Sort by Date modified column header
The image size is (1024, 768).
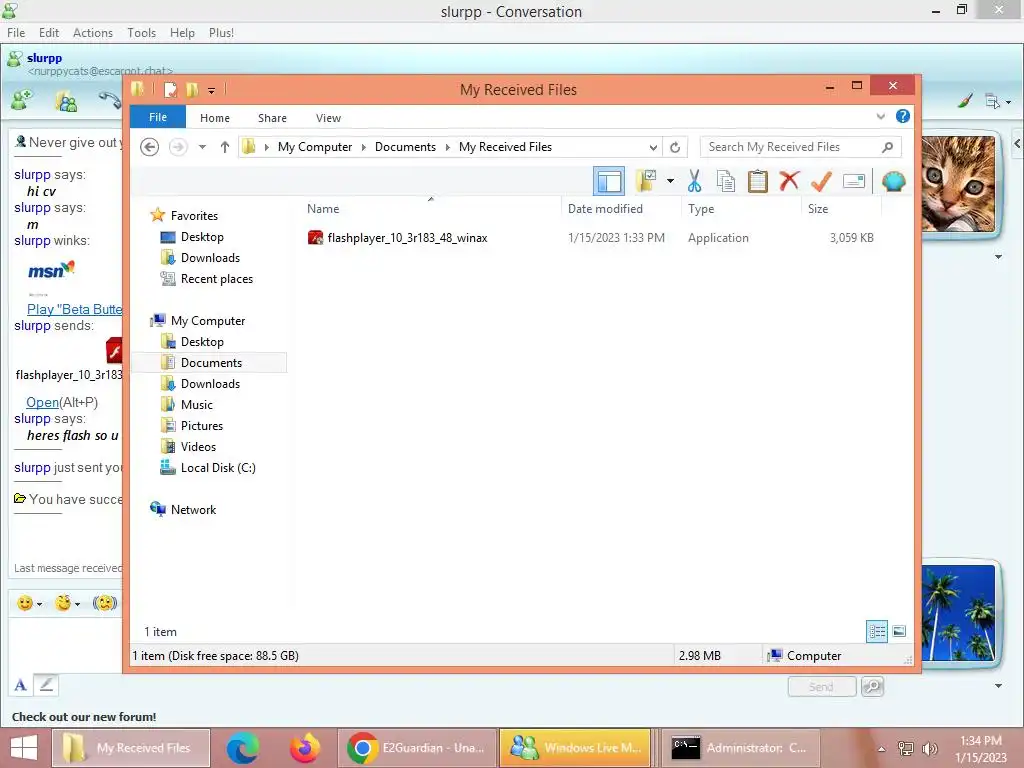tap(605, 209)
